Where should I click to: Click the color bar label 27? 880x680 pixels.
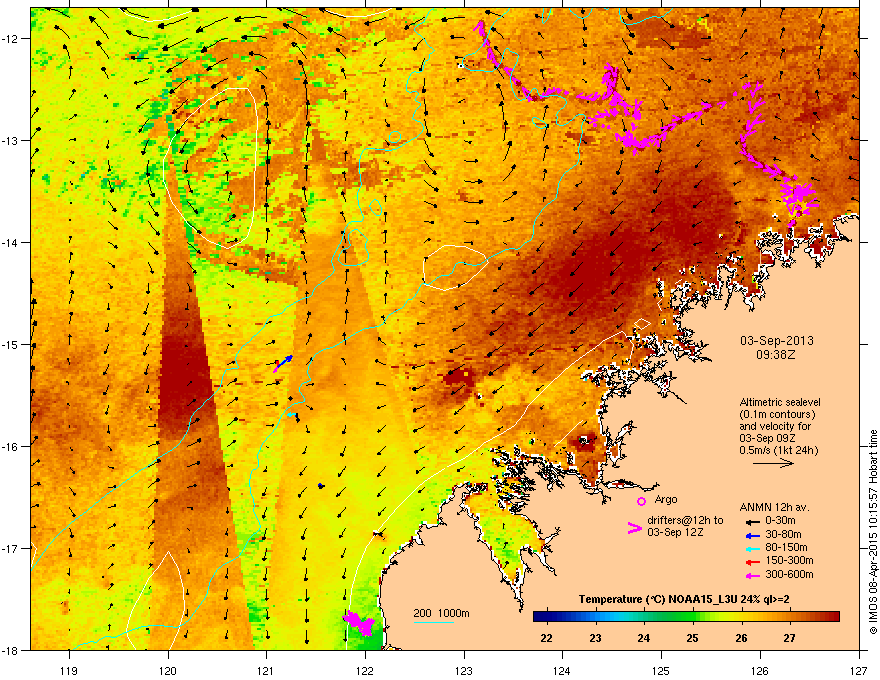(790, 638)
